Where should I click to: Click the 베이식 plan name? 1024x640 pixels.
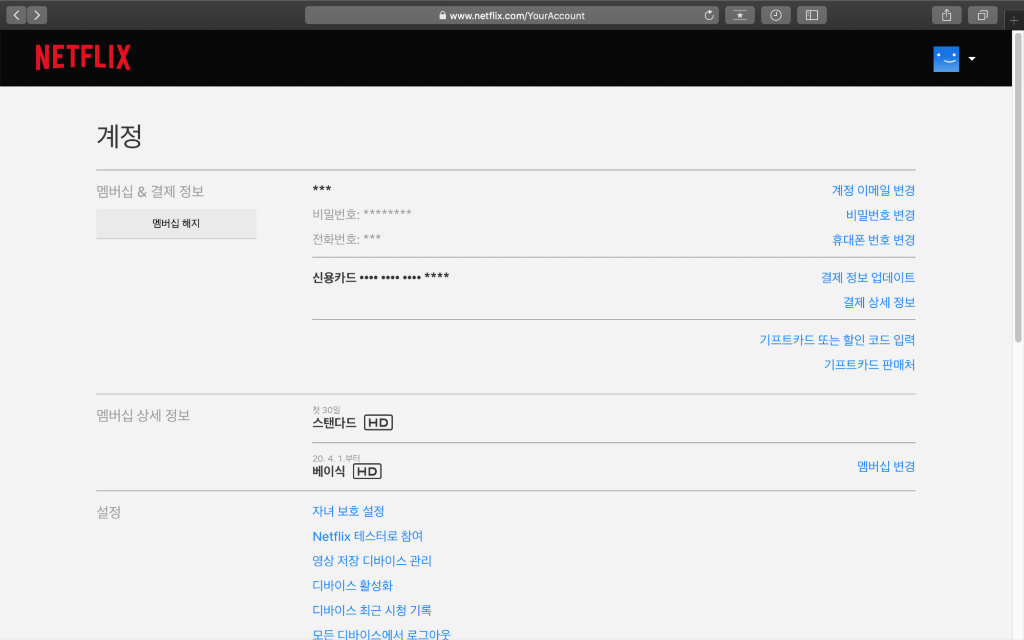[328, 472]
